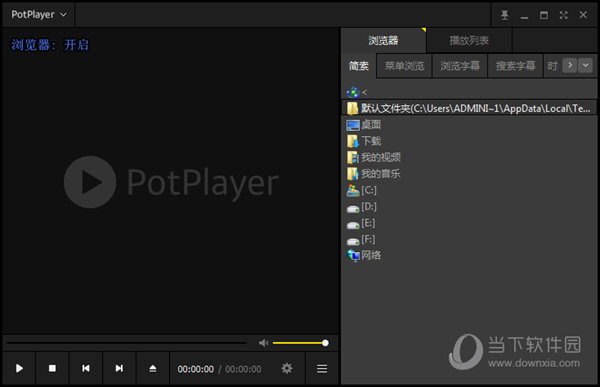Open the settings gear in control bar
Image resolution: width=600 pixels, height=387 pixels.
[x=287, y=369]
